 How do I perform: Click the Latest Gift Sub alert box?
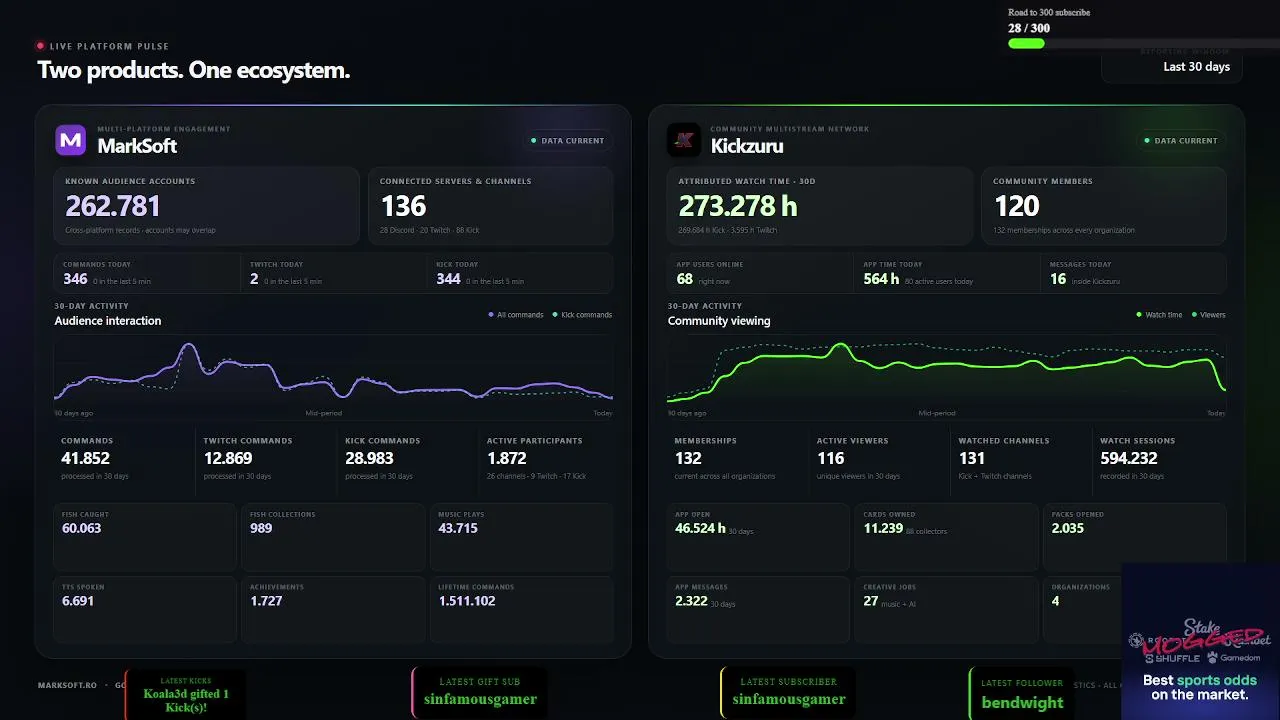(480, 694)
